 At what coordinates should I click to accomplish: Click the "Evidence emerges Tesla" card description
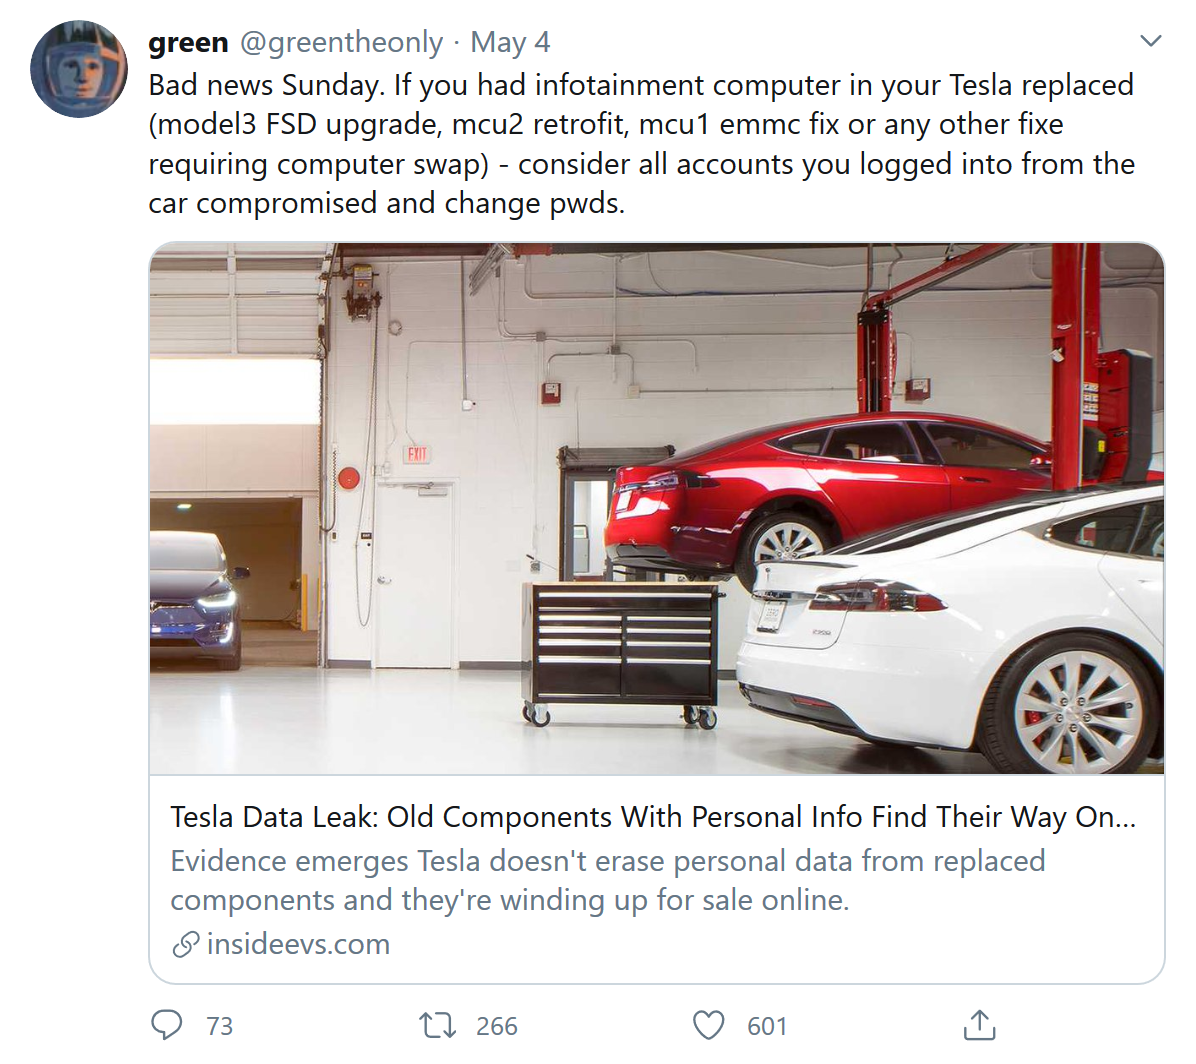coord(608,880)
